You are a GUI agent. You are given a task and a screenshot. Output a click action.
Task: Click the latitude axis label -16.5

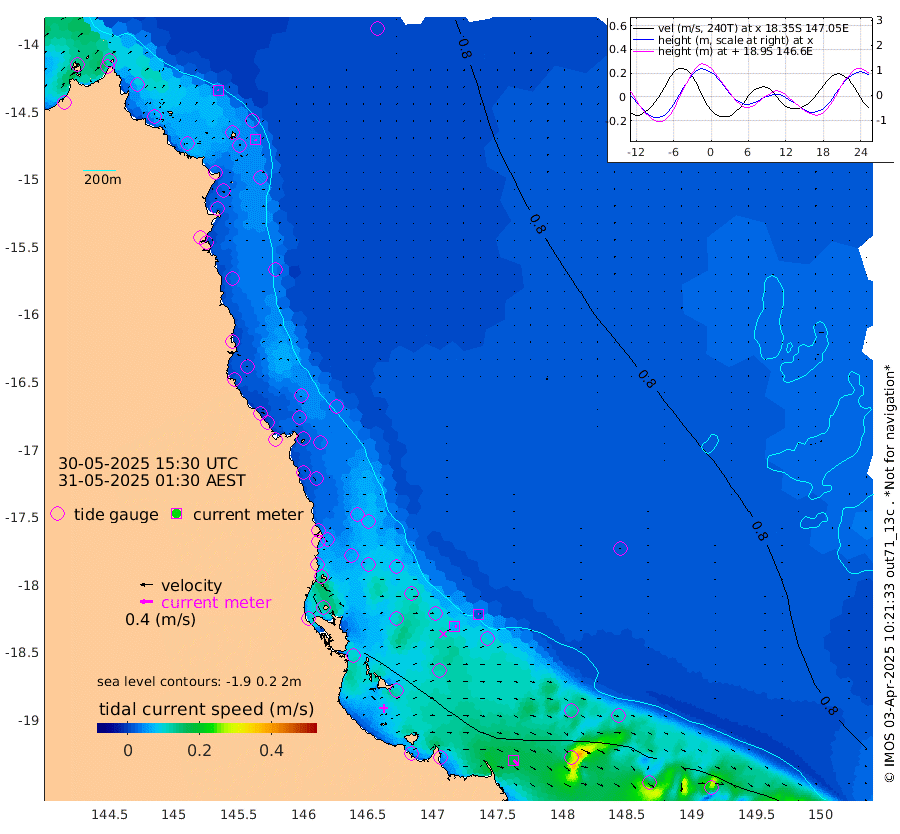(x=22, y=382)
